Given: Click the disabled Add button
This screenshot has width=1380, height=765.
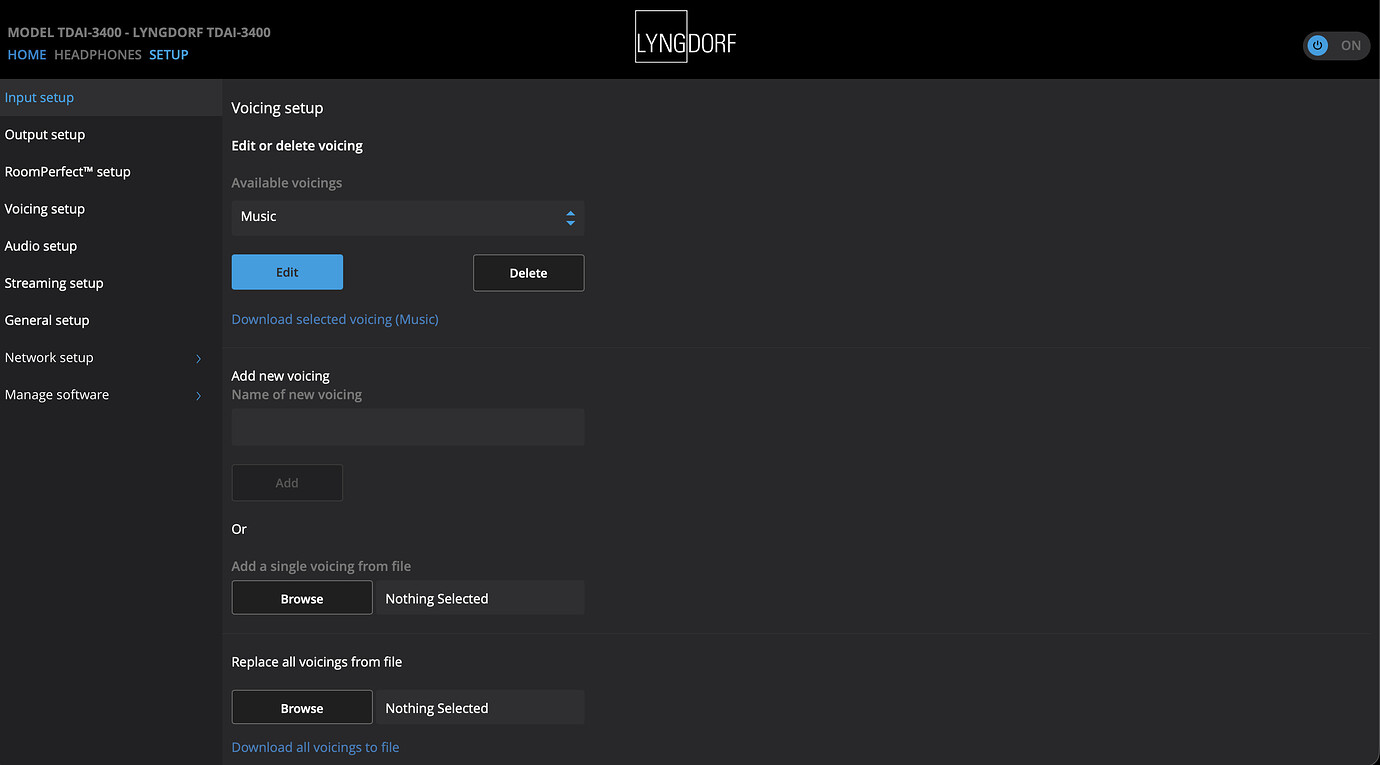Looking at the screenshot, I should pos(287,483).
